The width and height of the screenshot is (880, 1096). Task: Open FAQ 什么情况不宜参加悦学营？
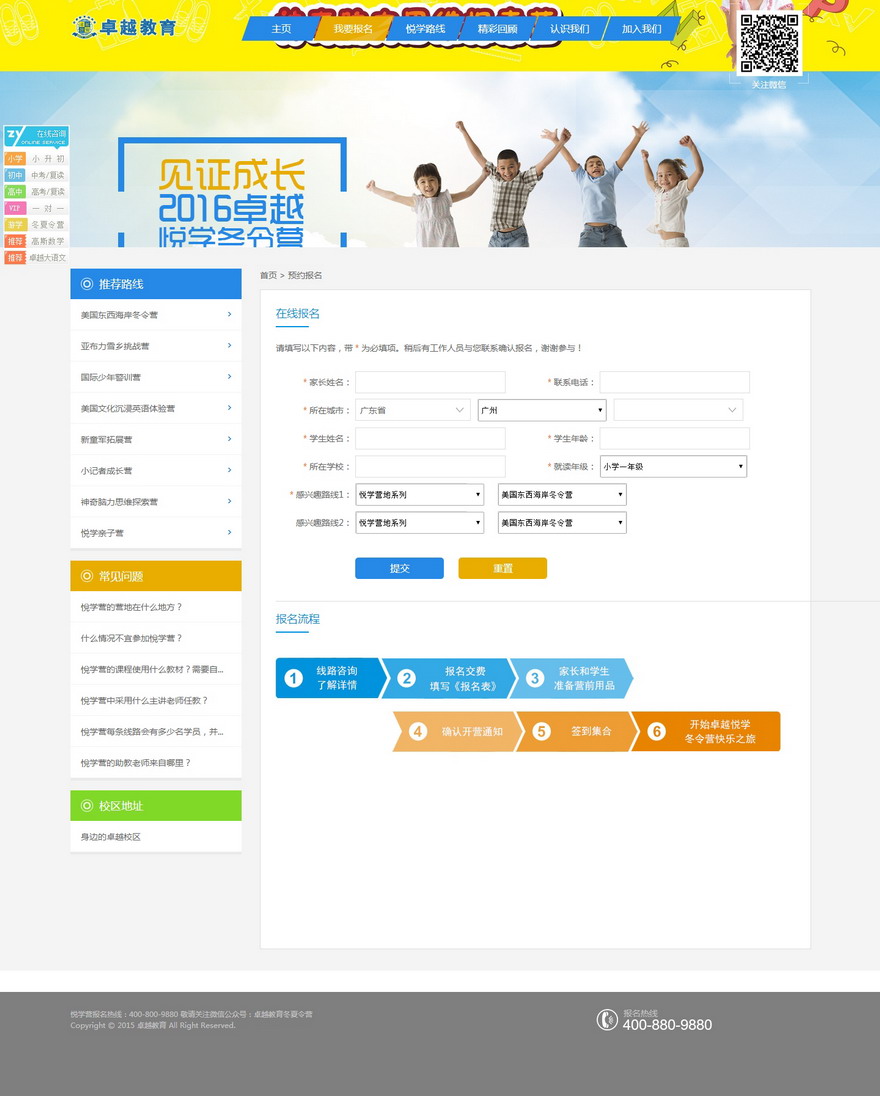[131, 638]
